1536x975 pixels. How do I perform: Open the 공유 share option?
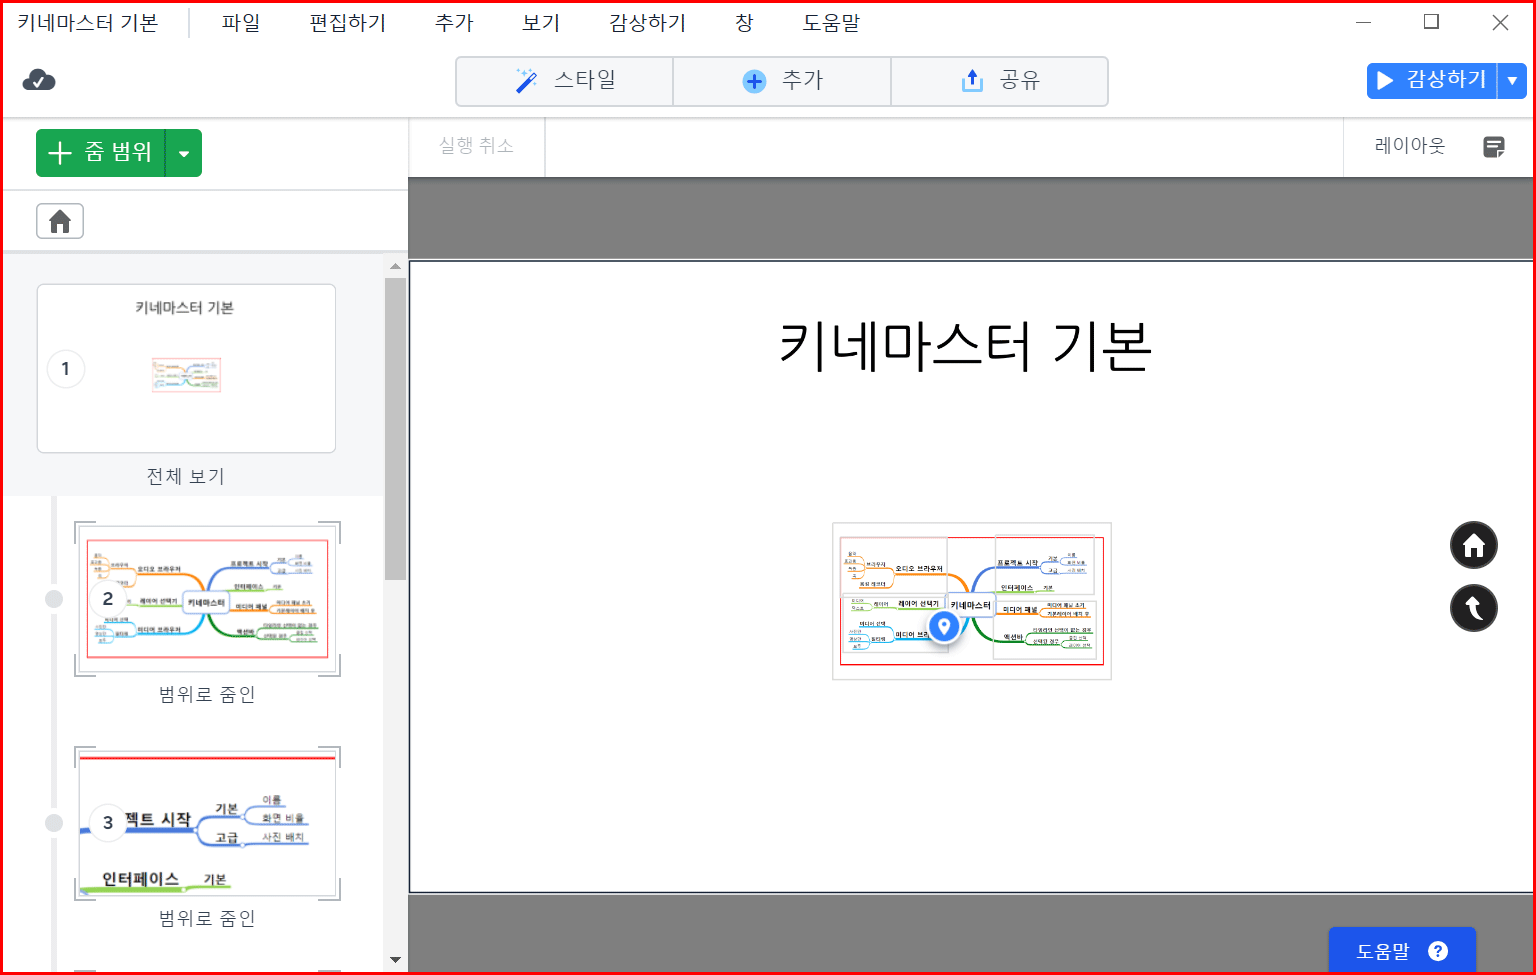pyautogui.click(x=999, y=81)
